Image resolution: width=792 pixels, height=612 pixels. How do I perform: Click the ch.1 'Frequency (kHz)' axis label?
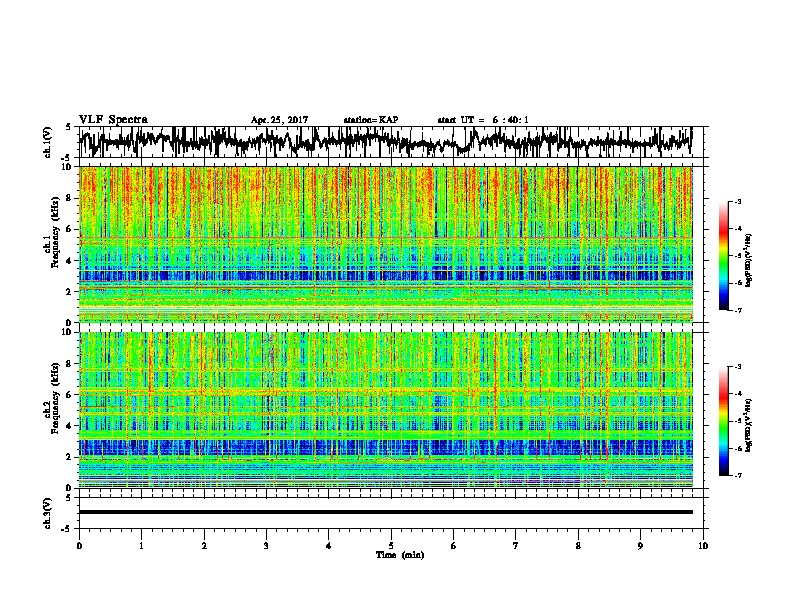point(55,232)
